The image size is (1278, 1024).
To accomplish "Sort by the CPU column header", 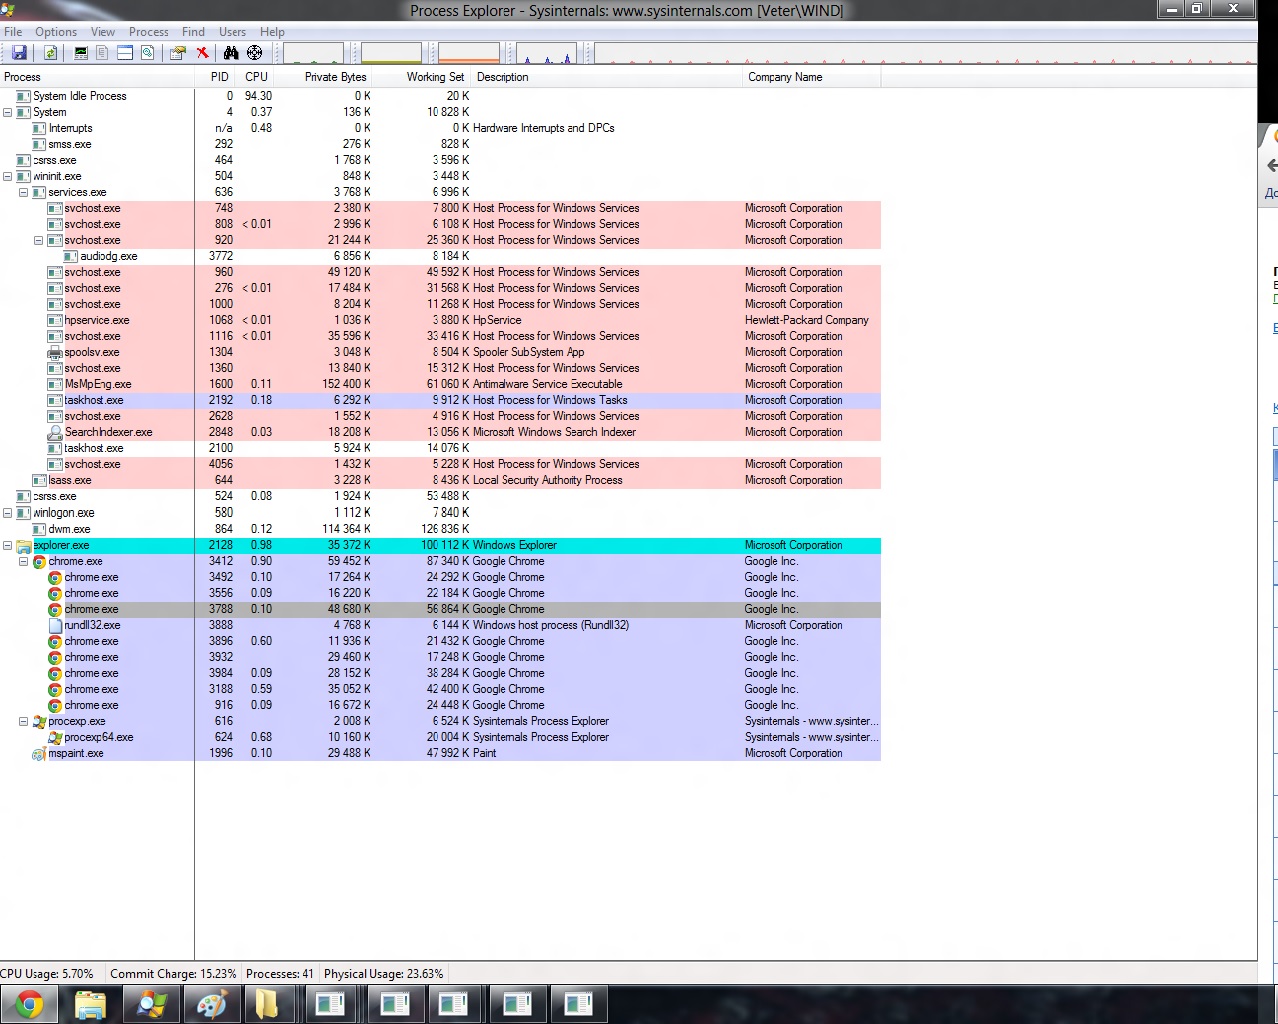I will tap(256, 77).
